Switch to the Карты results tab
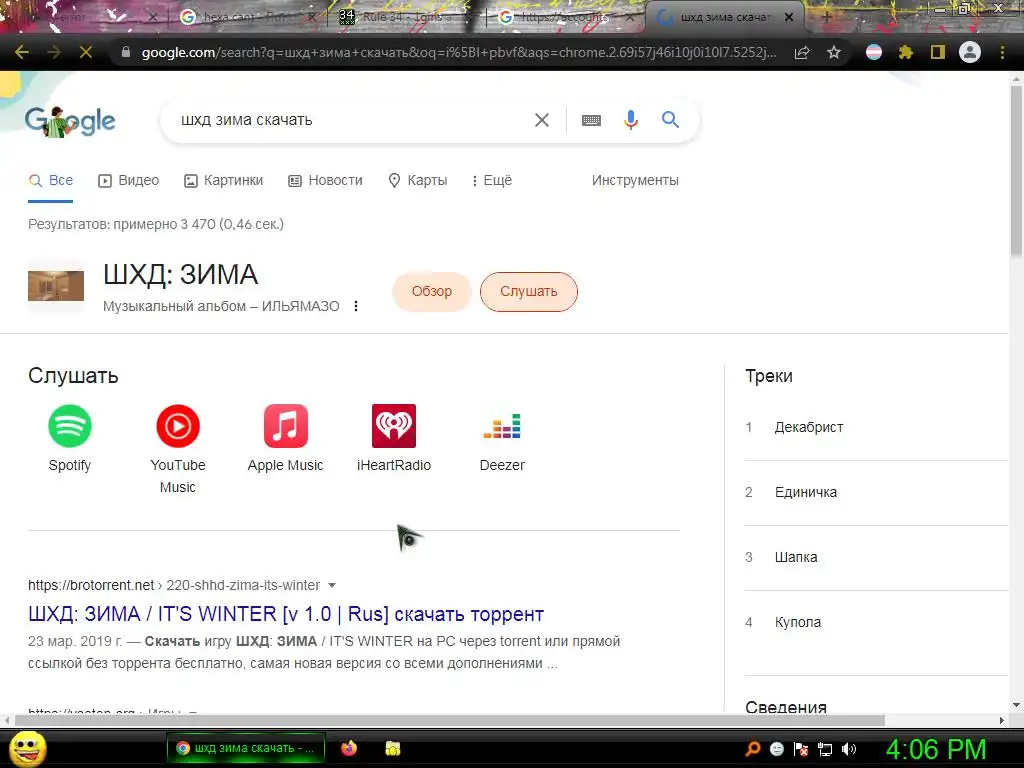 pos(417,180)
